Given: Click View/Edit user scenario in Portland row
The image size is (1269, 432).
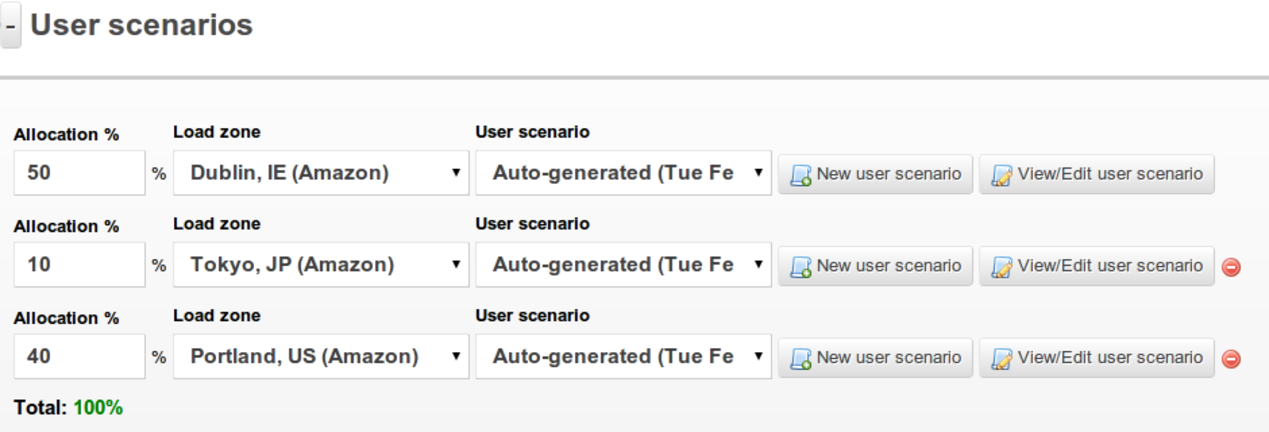Looking at the screenshot, I should [1096, 358].
